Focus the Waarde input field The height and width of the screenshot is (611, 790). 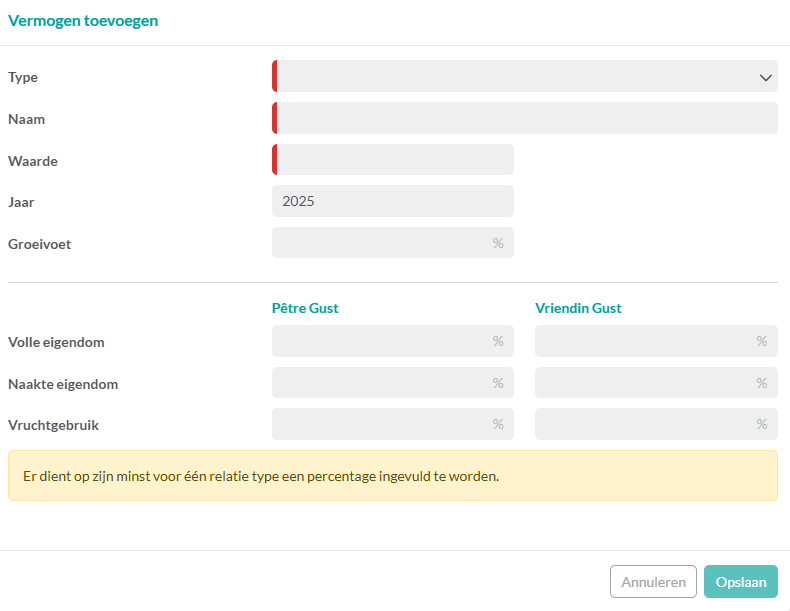(393, 160)
